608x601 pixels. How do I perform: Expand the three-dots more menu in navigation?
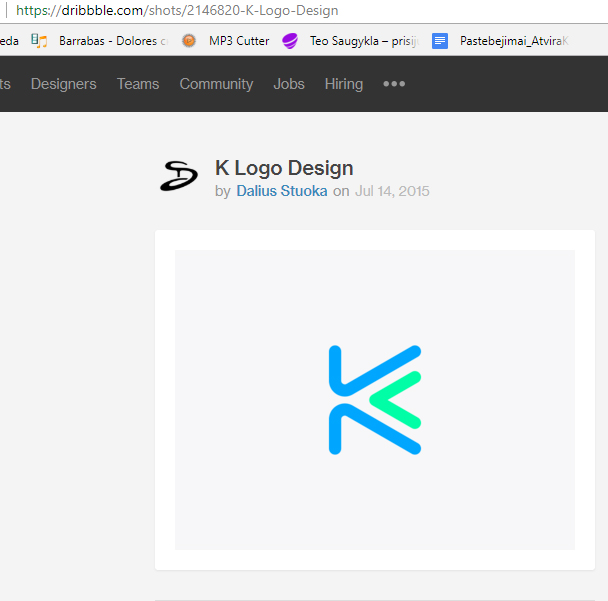[x=394, y=84]
